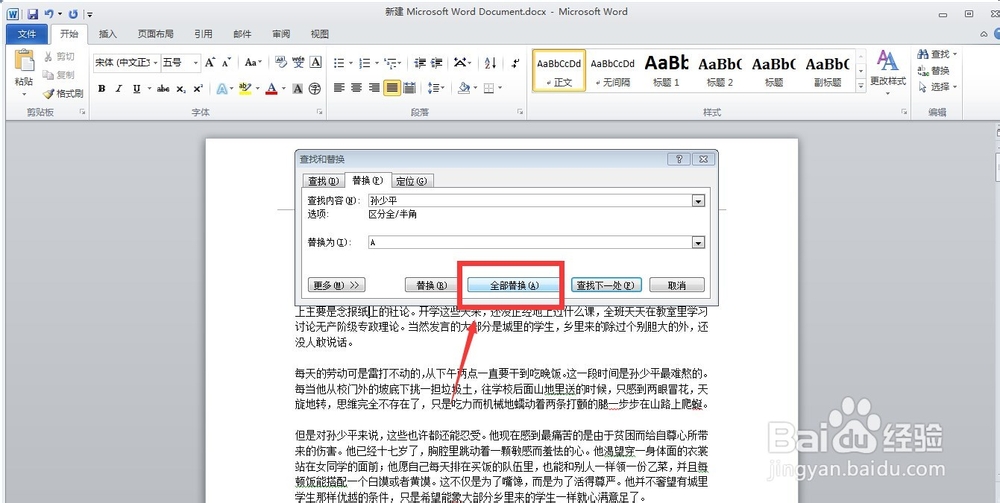Click the Clear Formatting icon

pos(281,62)
